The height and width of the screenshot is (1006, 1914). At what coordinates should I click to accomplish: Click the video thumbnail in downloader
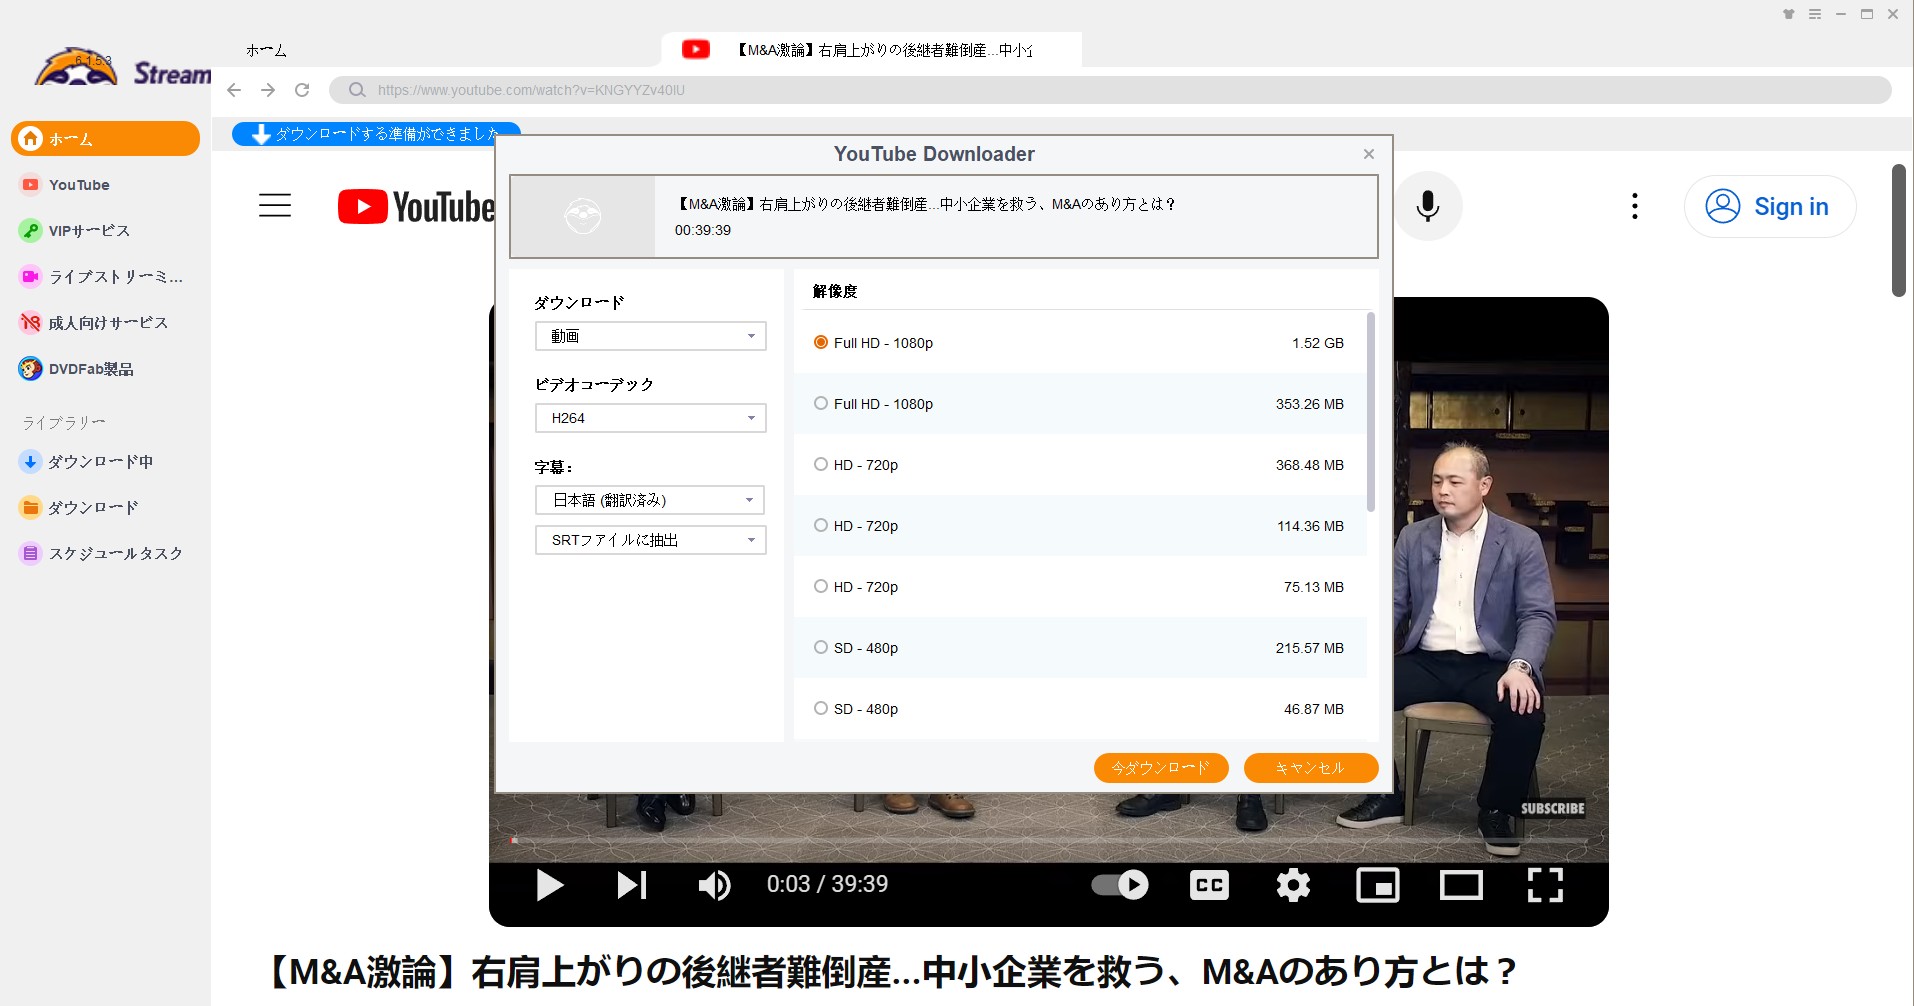pos(583,217)
